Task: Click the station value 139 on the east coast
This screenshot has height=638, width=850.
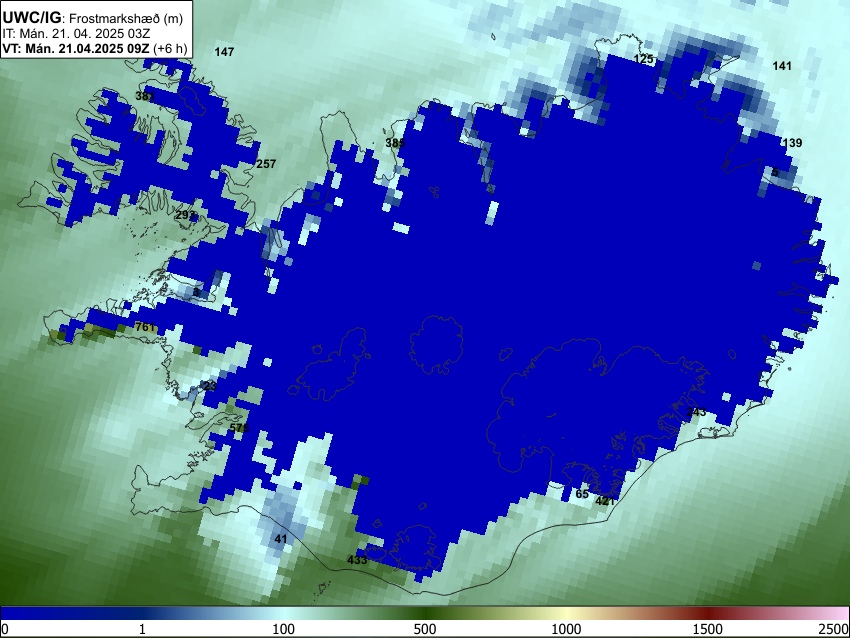Action: point(792,143)
